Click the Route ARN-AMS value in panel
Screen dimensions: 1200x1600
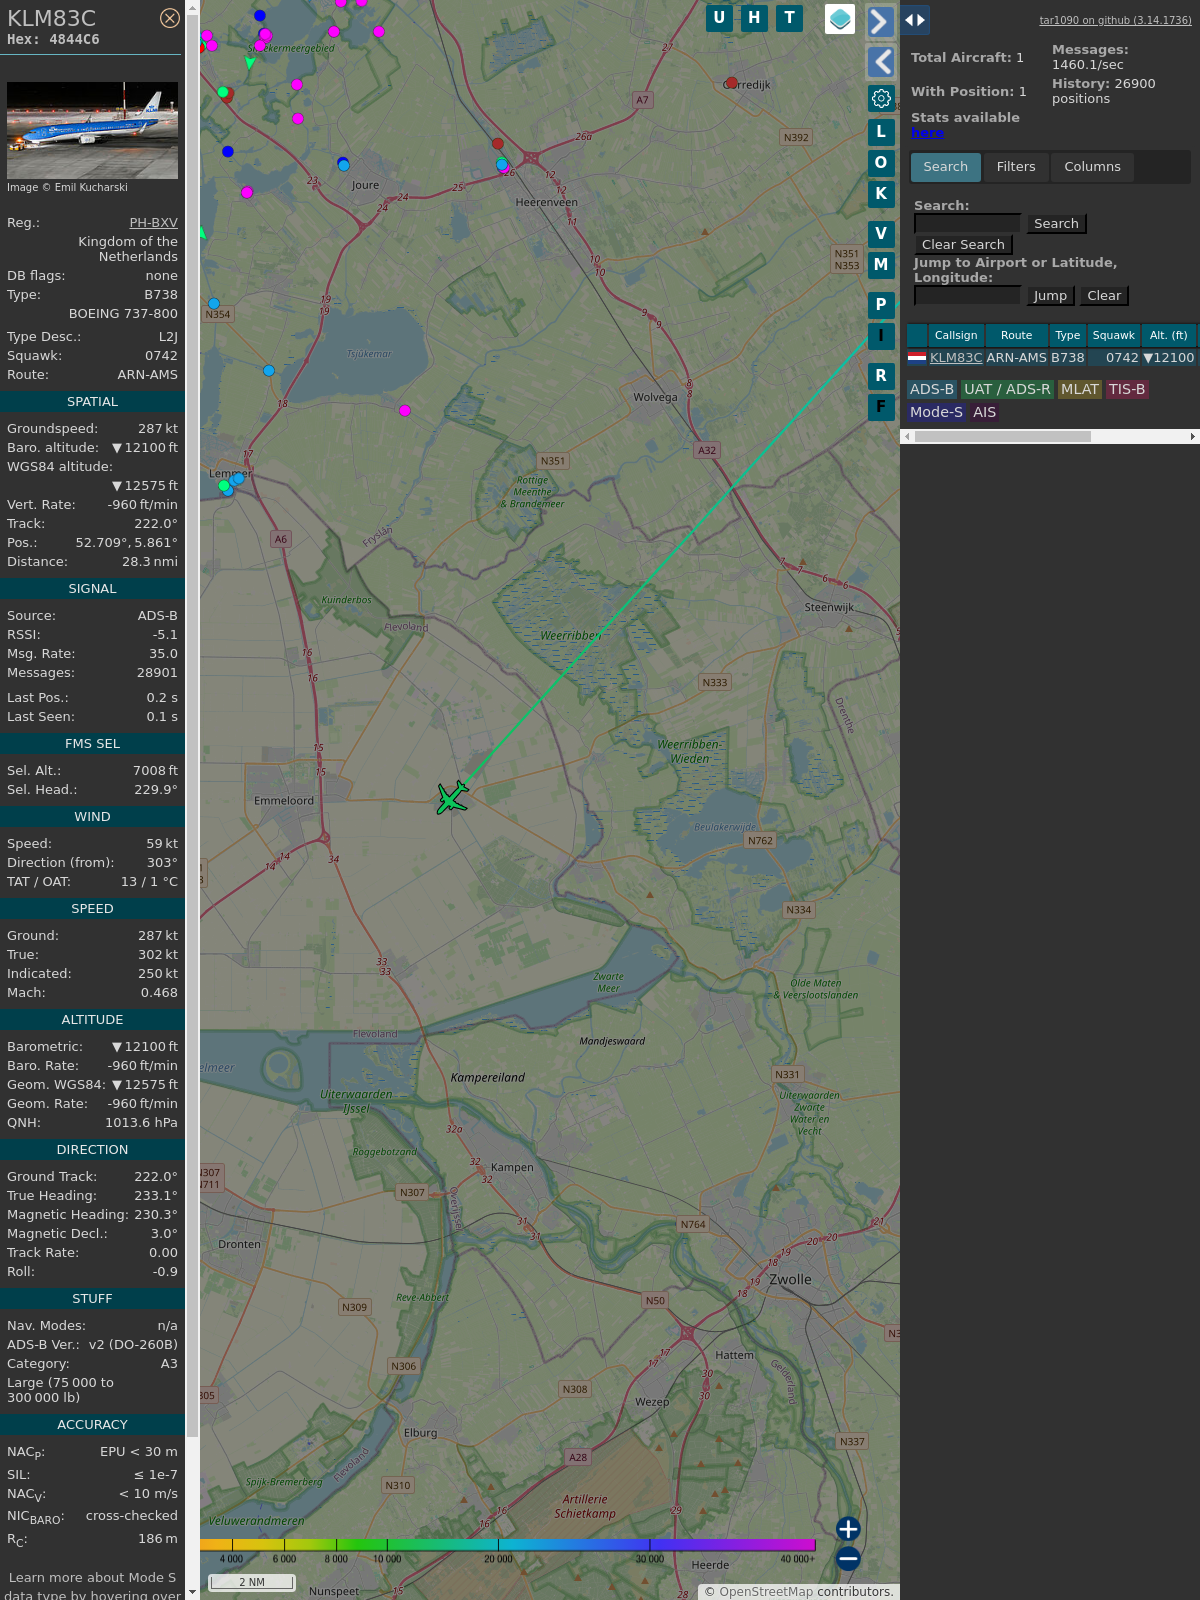[x=148, y=375]
